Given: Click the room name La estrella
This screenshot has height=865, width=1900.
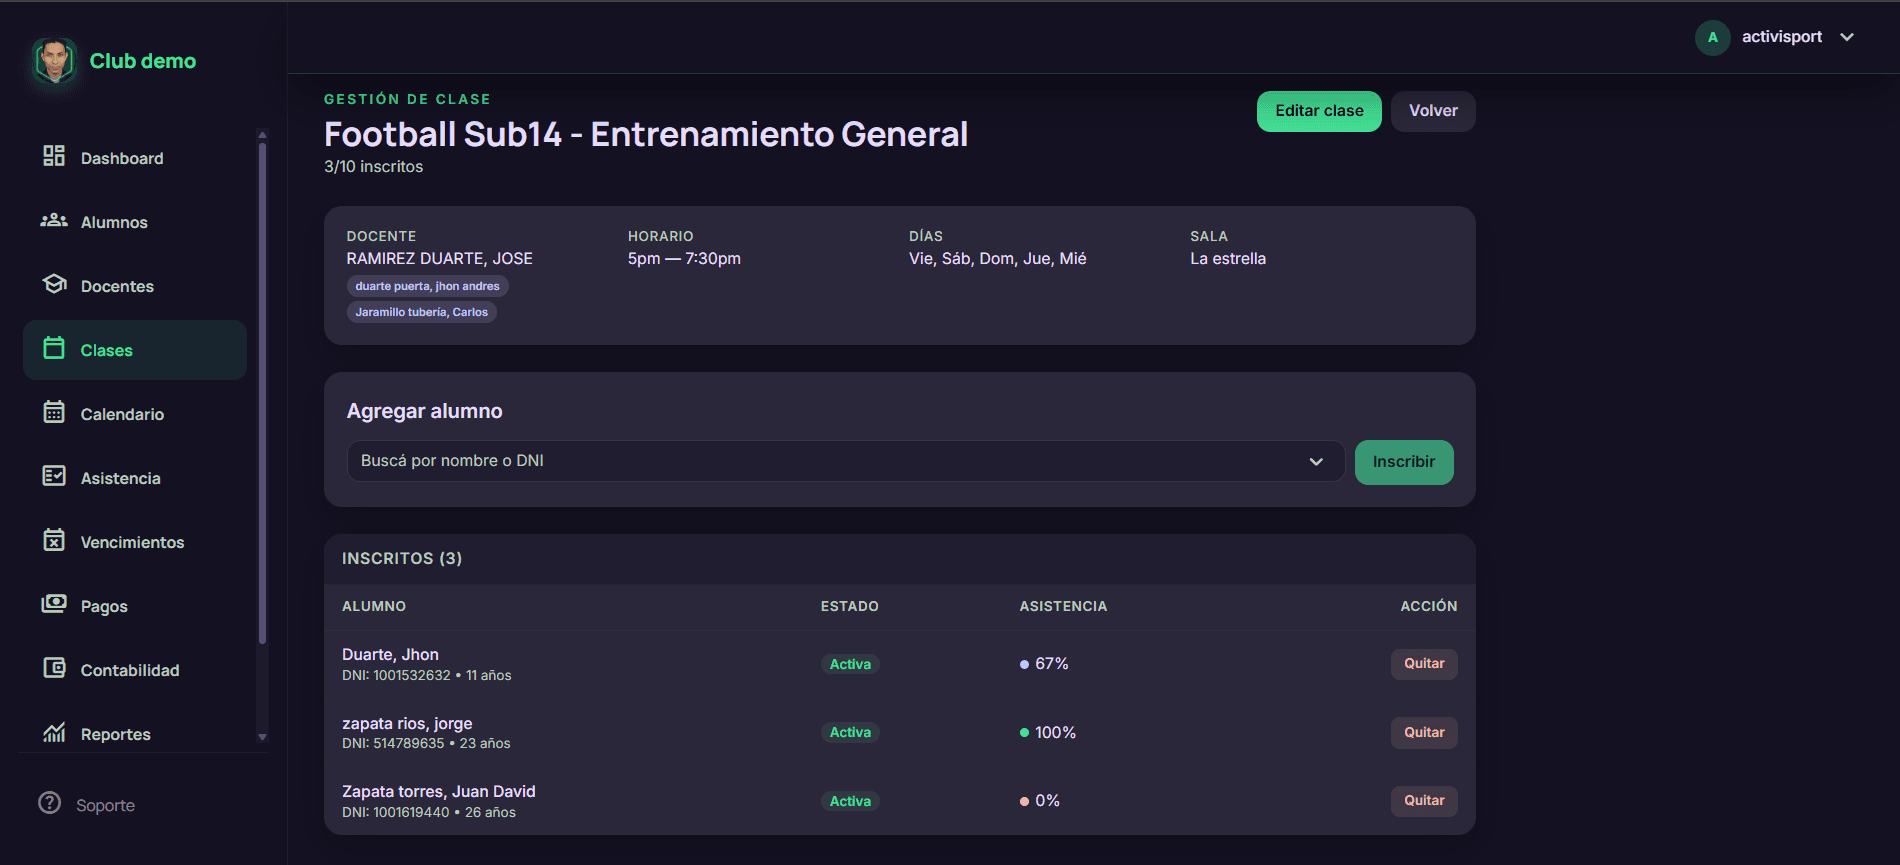Looking at the screenshot, I should [1228, 258].
